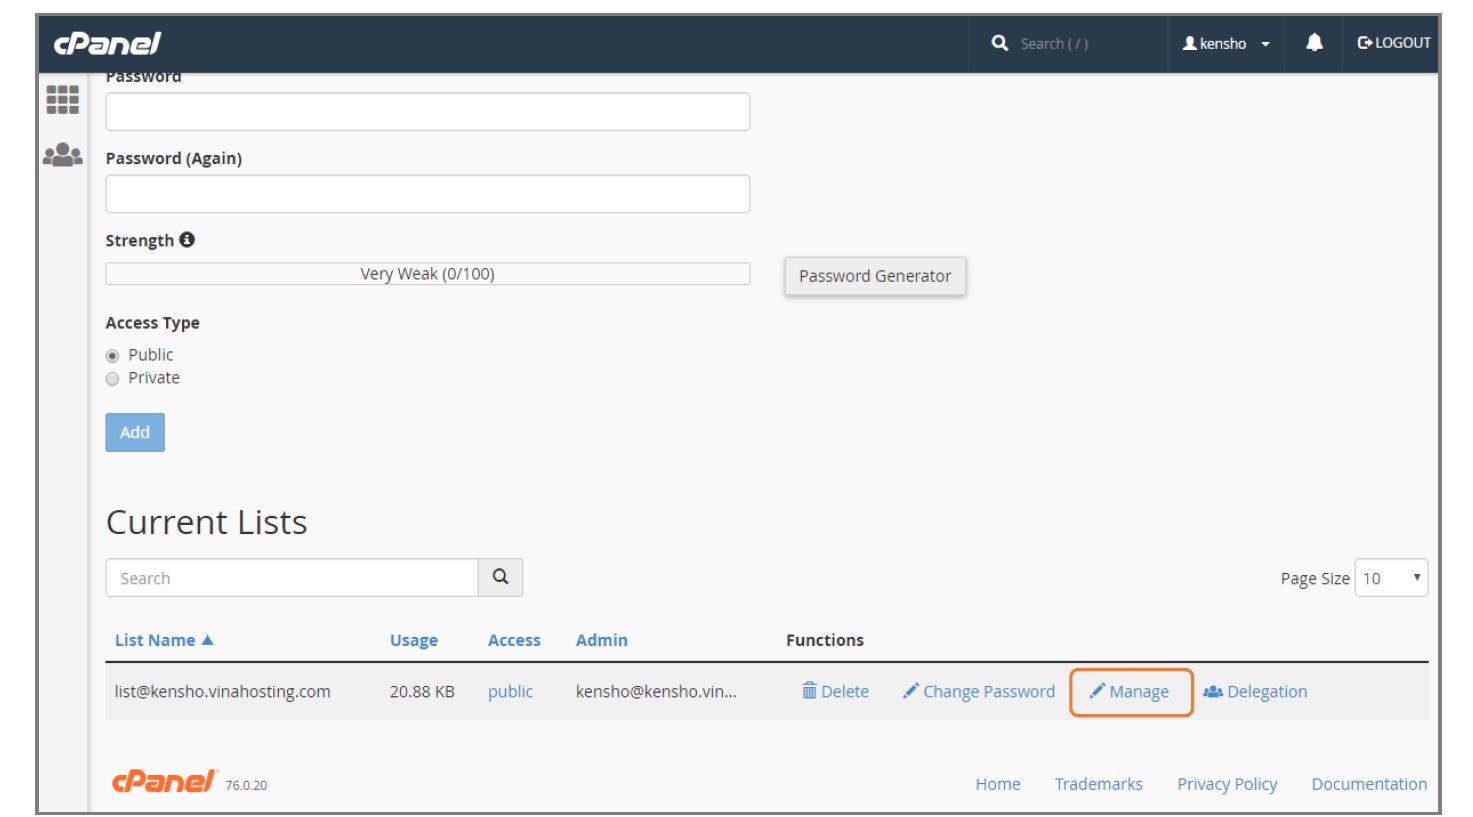Click the Current Lists heading

pyautogui.click(x=206, y=522)
